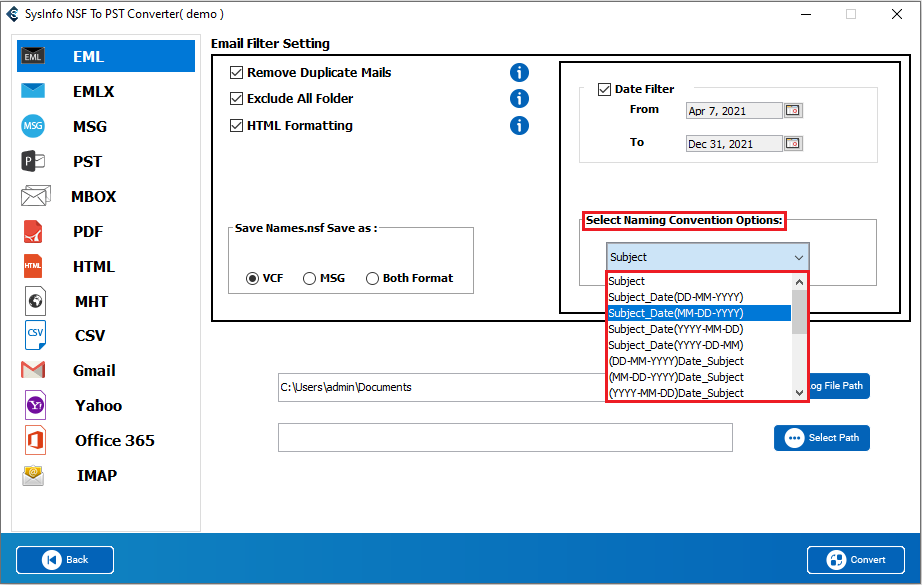Screen dimensions: 922x585
Task: Click the SysInfo app logo in title bar
Action: click(x=12, y=14)
